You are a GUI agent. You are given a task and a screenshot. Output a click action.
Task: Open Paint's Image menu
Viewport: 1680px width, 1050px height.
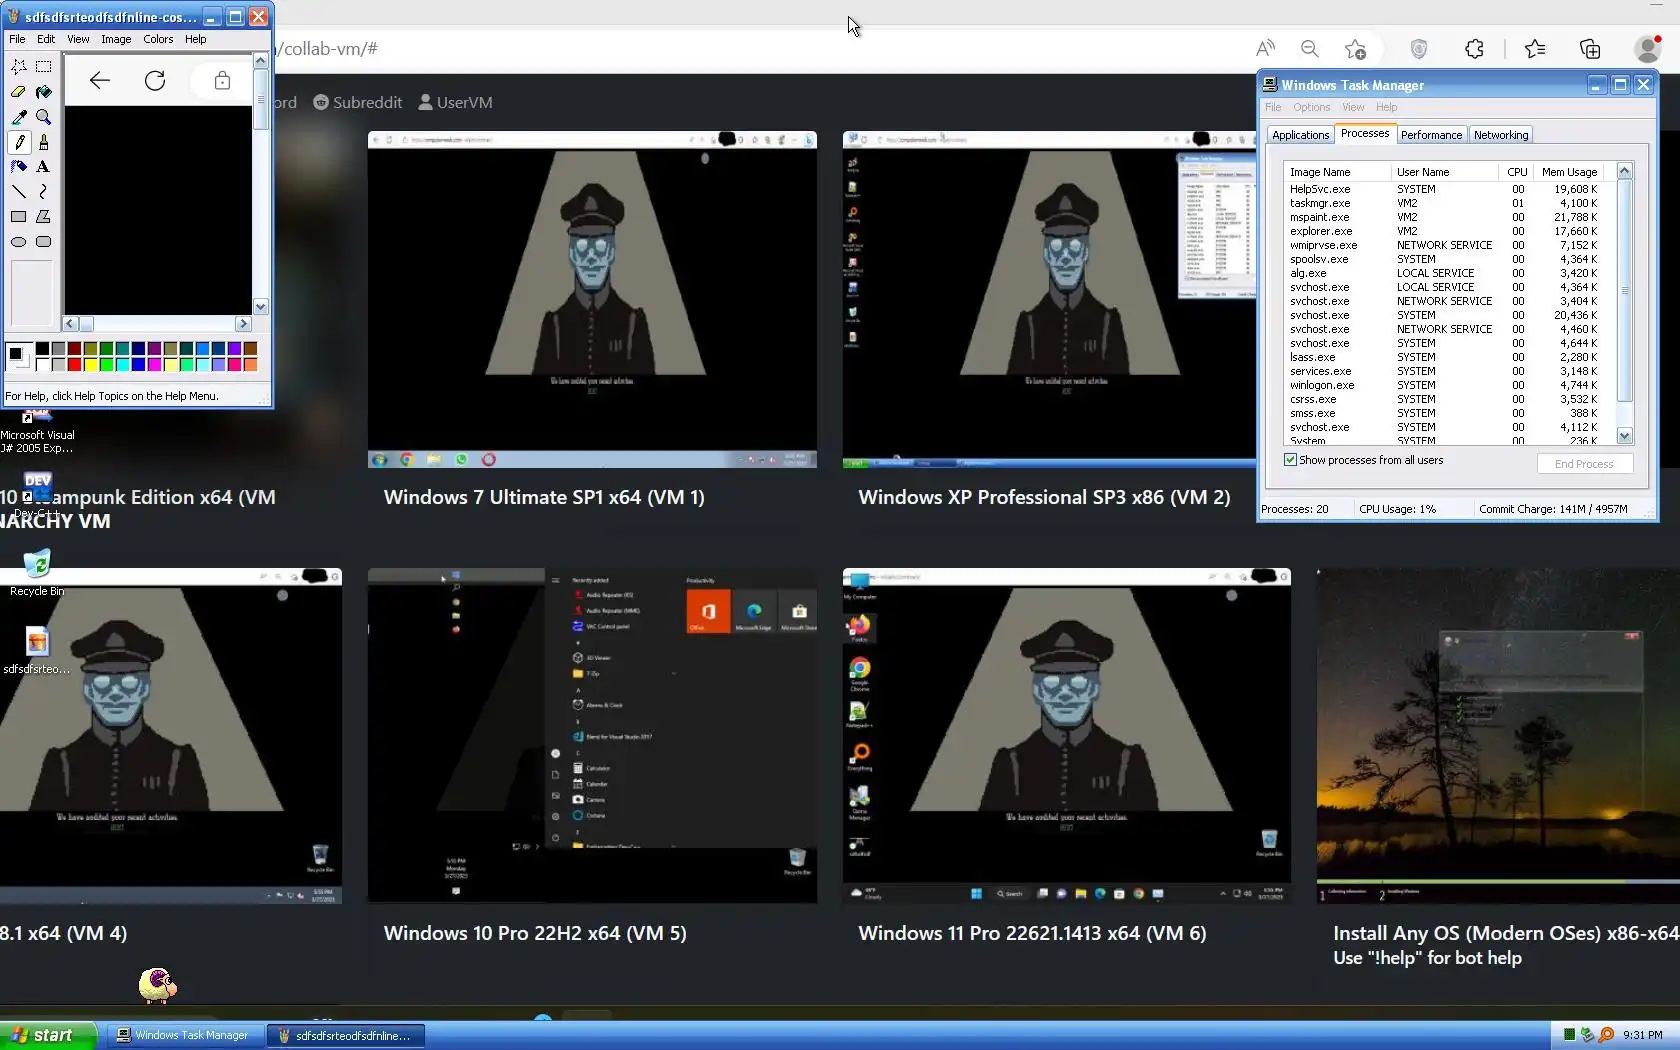(116, 39)
